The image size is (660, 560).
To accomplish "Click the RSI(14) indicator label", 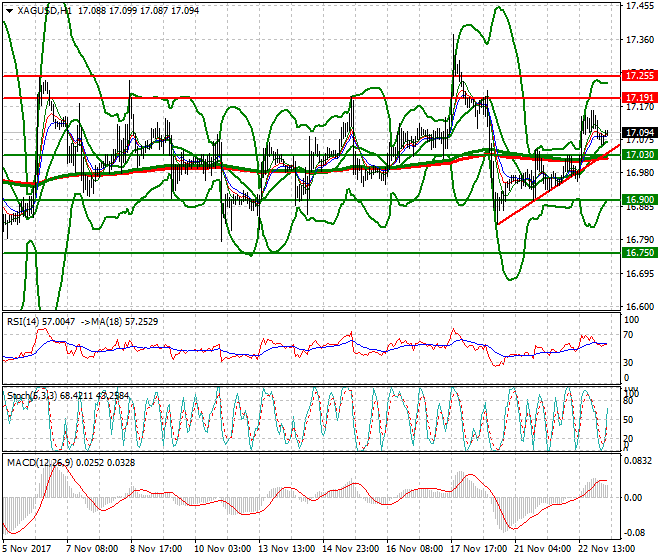I will 26,323.
